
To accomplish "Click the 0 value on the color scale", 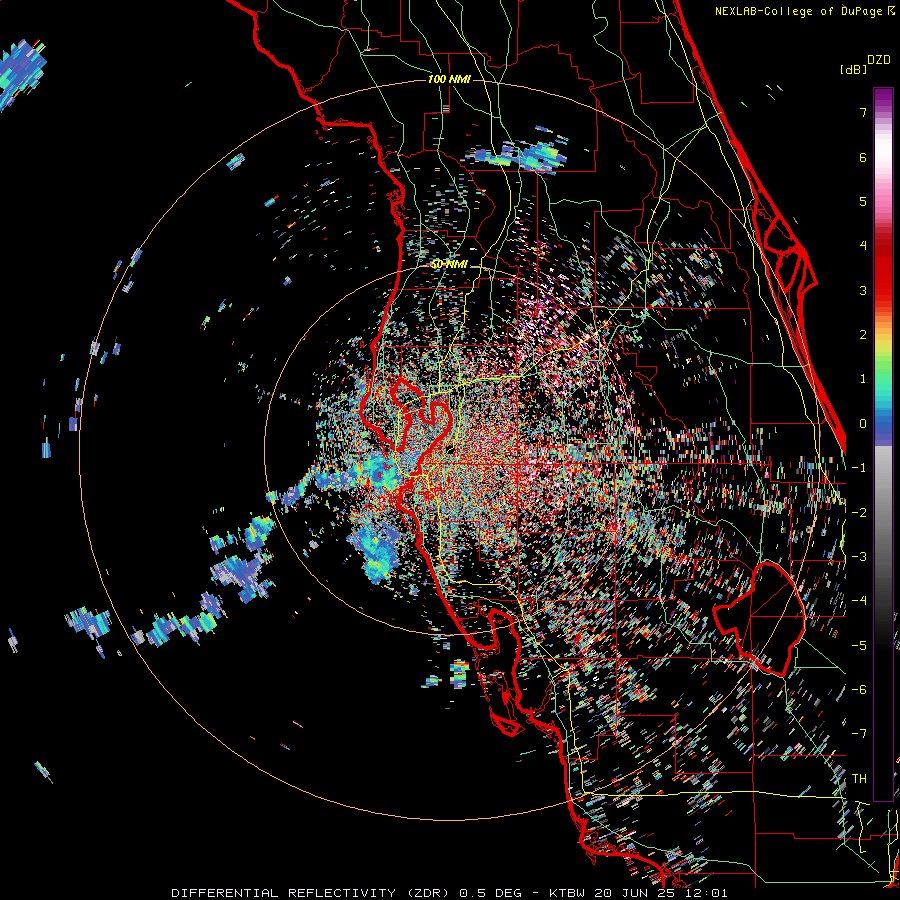I will click(863, 424).
